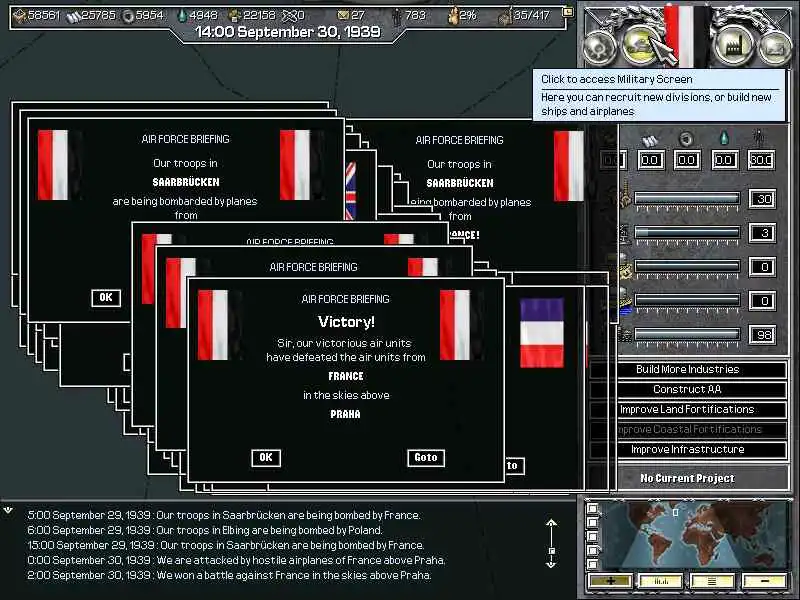Screen dimensions: 800x600
Task: Click the German flag in the top panel
Action: point(687,36)
